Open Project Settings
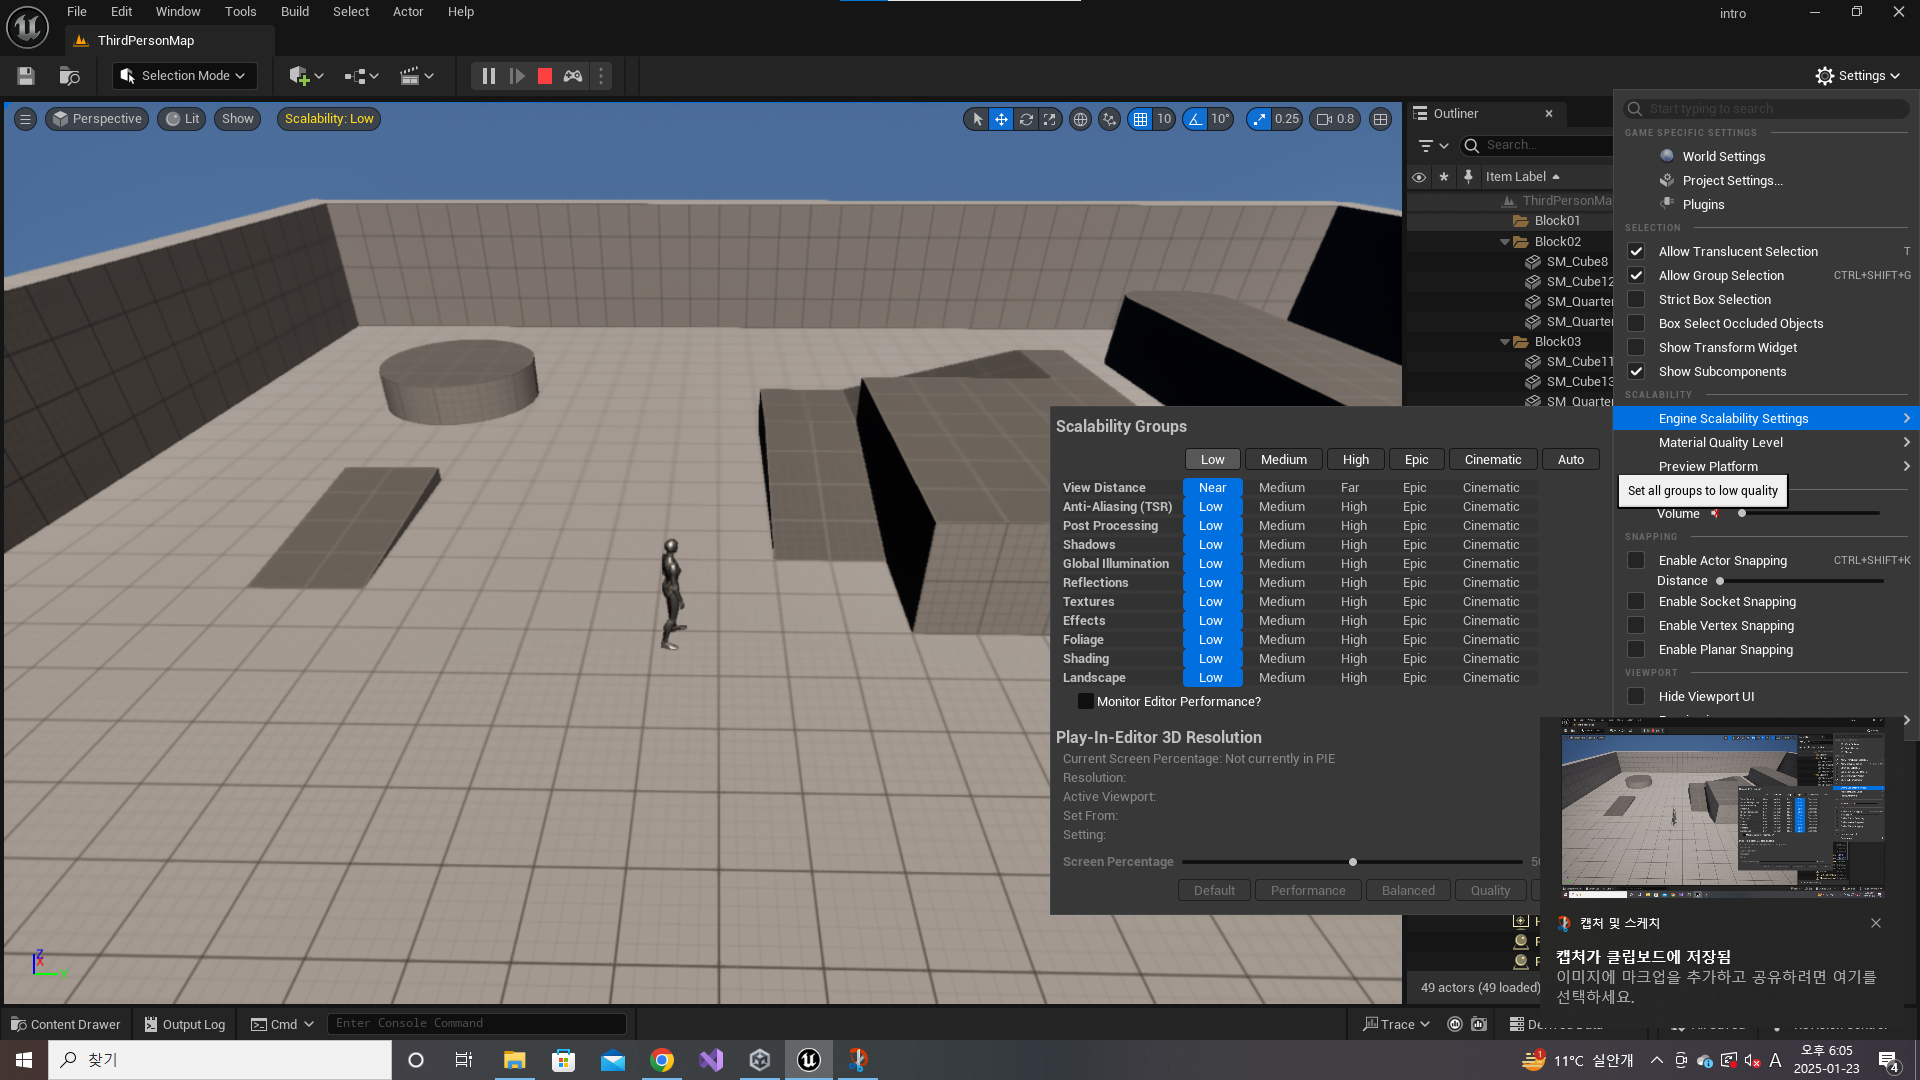Viewport: 1920px width, 1080px height. (1732, 180)
